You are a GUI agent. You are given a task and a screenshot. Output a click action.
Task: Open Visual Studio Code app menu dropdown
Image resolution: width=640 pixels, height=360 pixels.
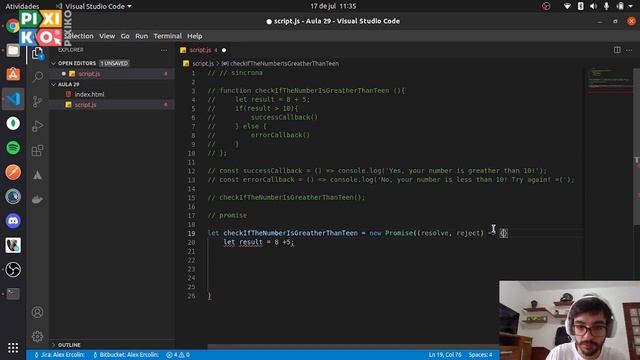pyautogui.click(x=98, y=6)
